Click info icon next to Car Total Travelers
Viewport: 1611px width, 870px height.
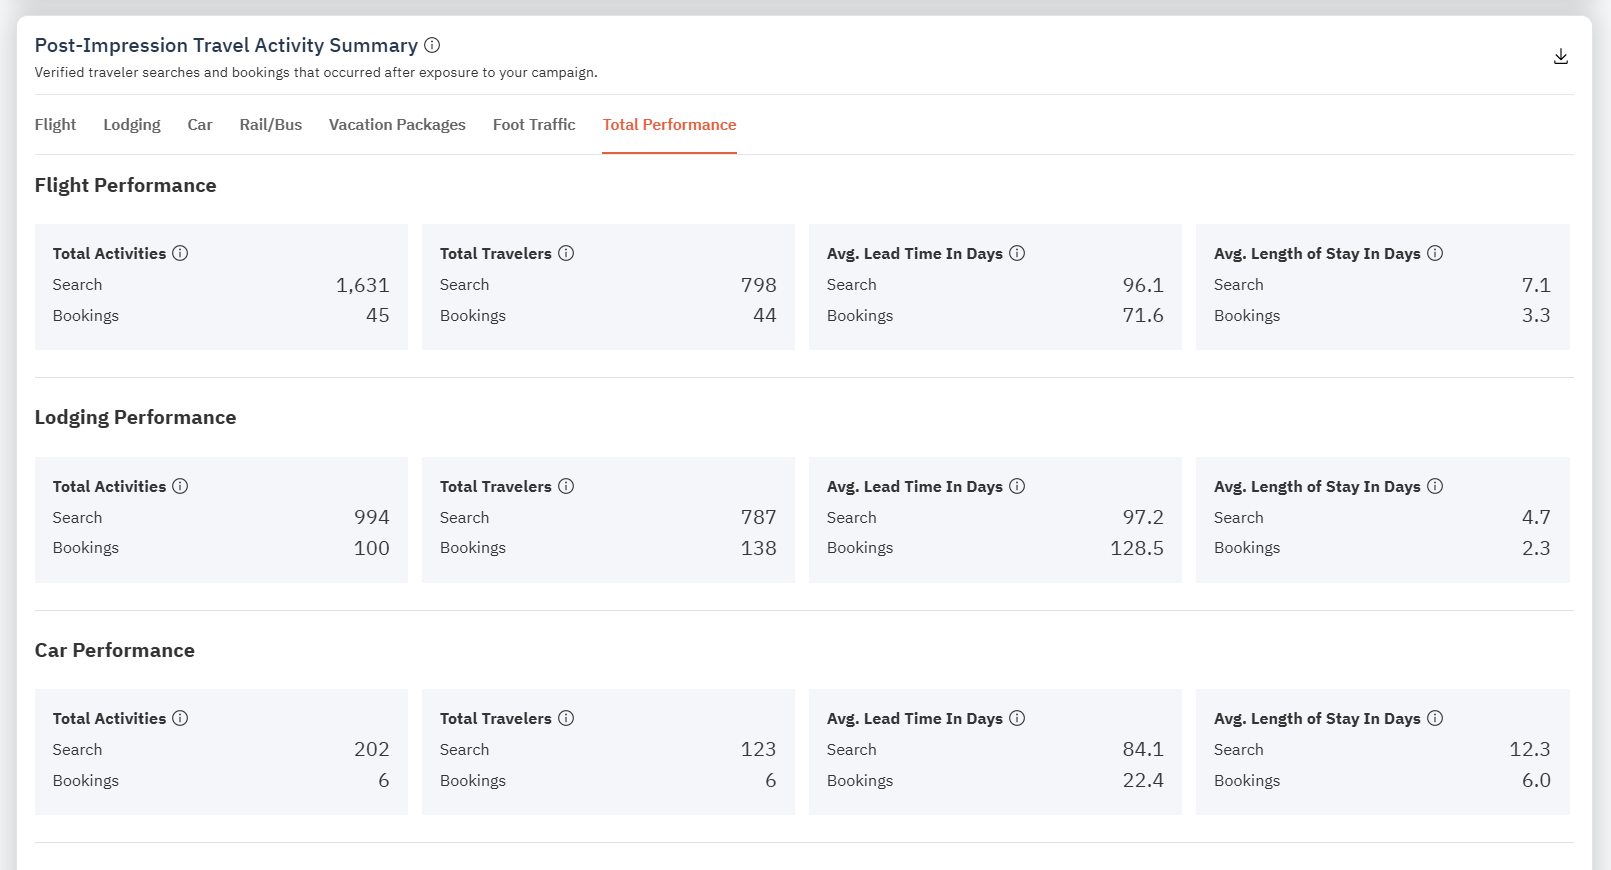click(x=566, y=718)
